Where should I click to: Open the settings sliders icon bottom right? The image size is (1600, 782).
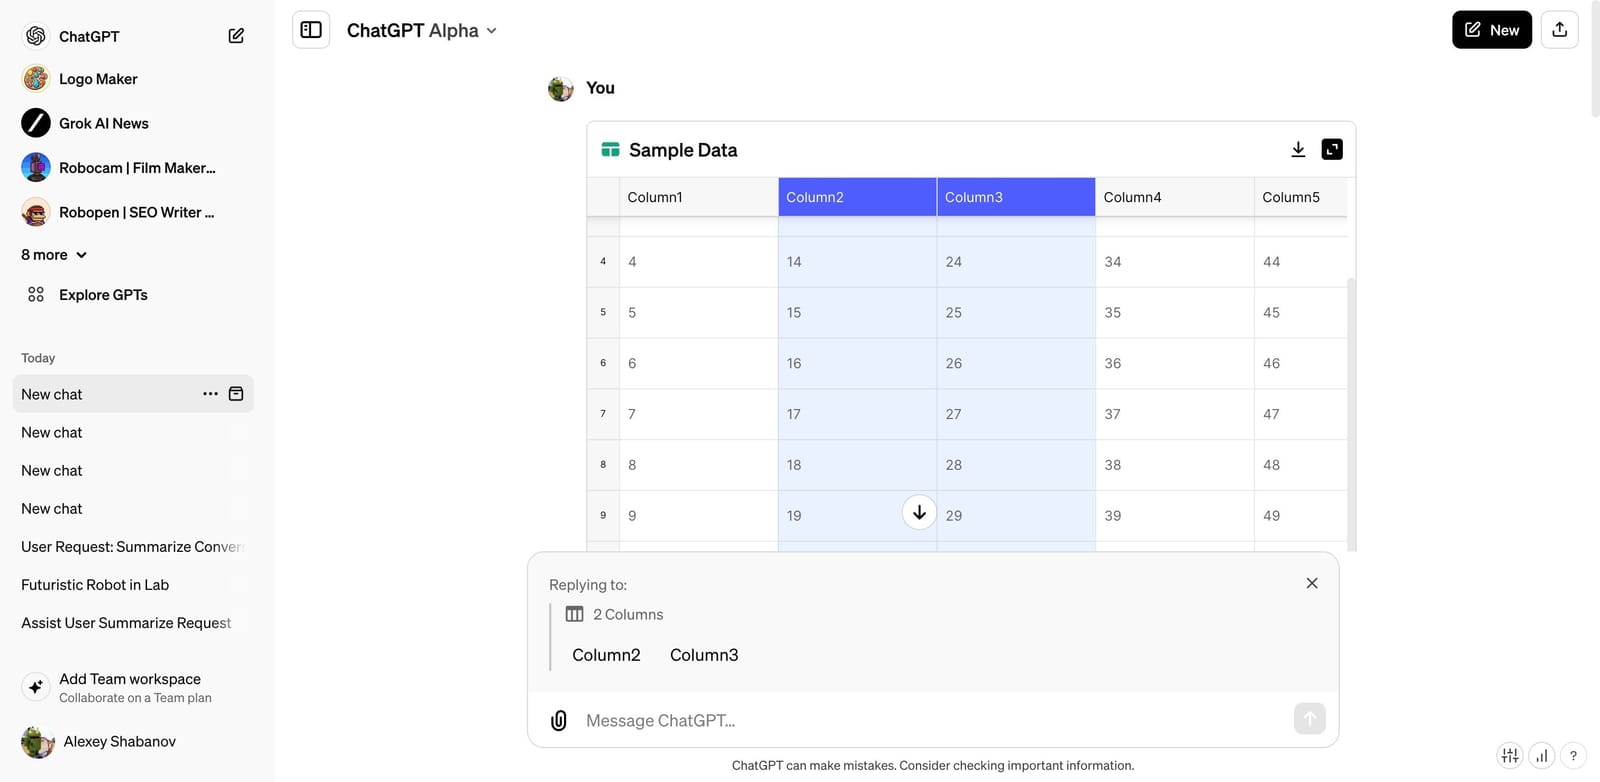click(1509, 756)
